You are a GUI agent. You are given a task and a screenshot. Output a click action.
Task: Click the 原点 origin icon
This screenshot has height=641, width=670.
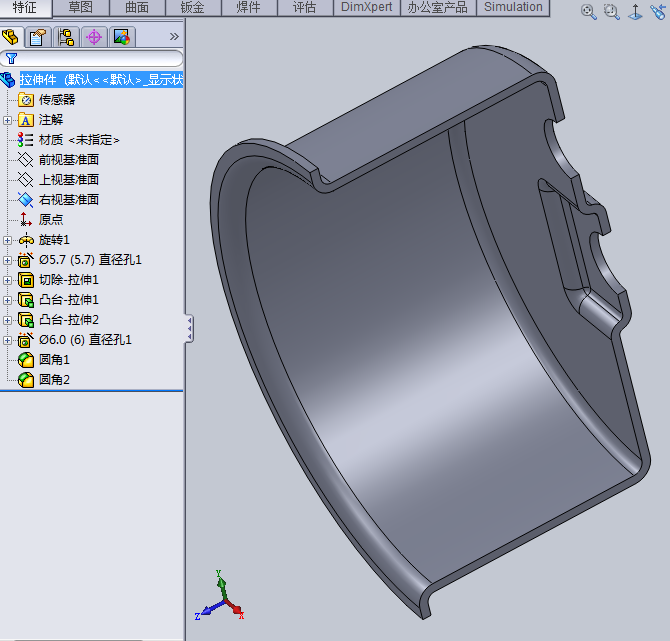[x=26, y=220]
